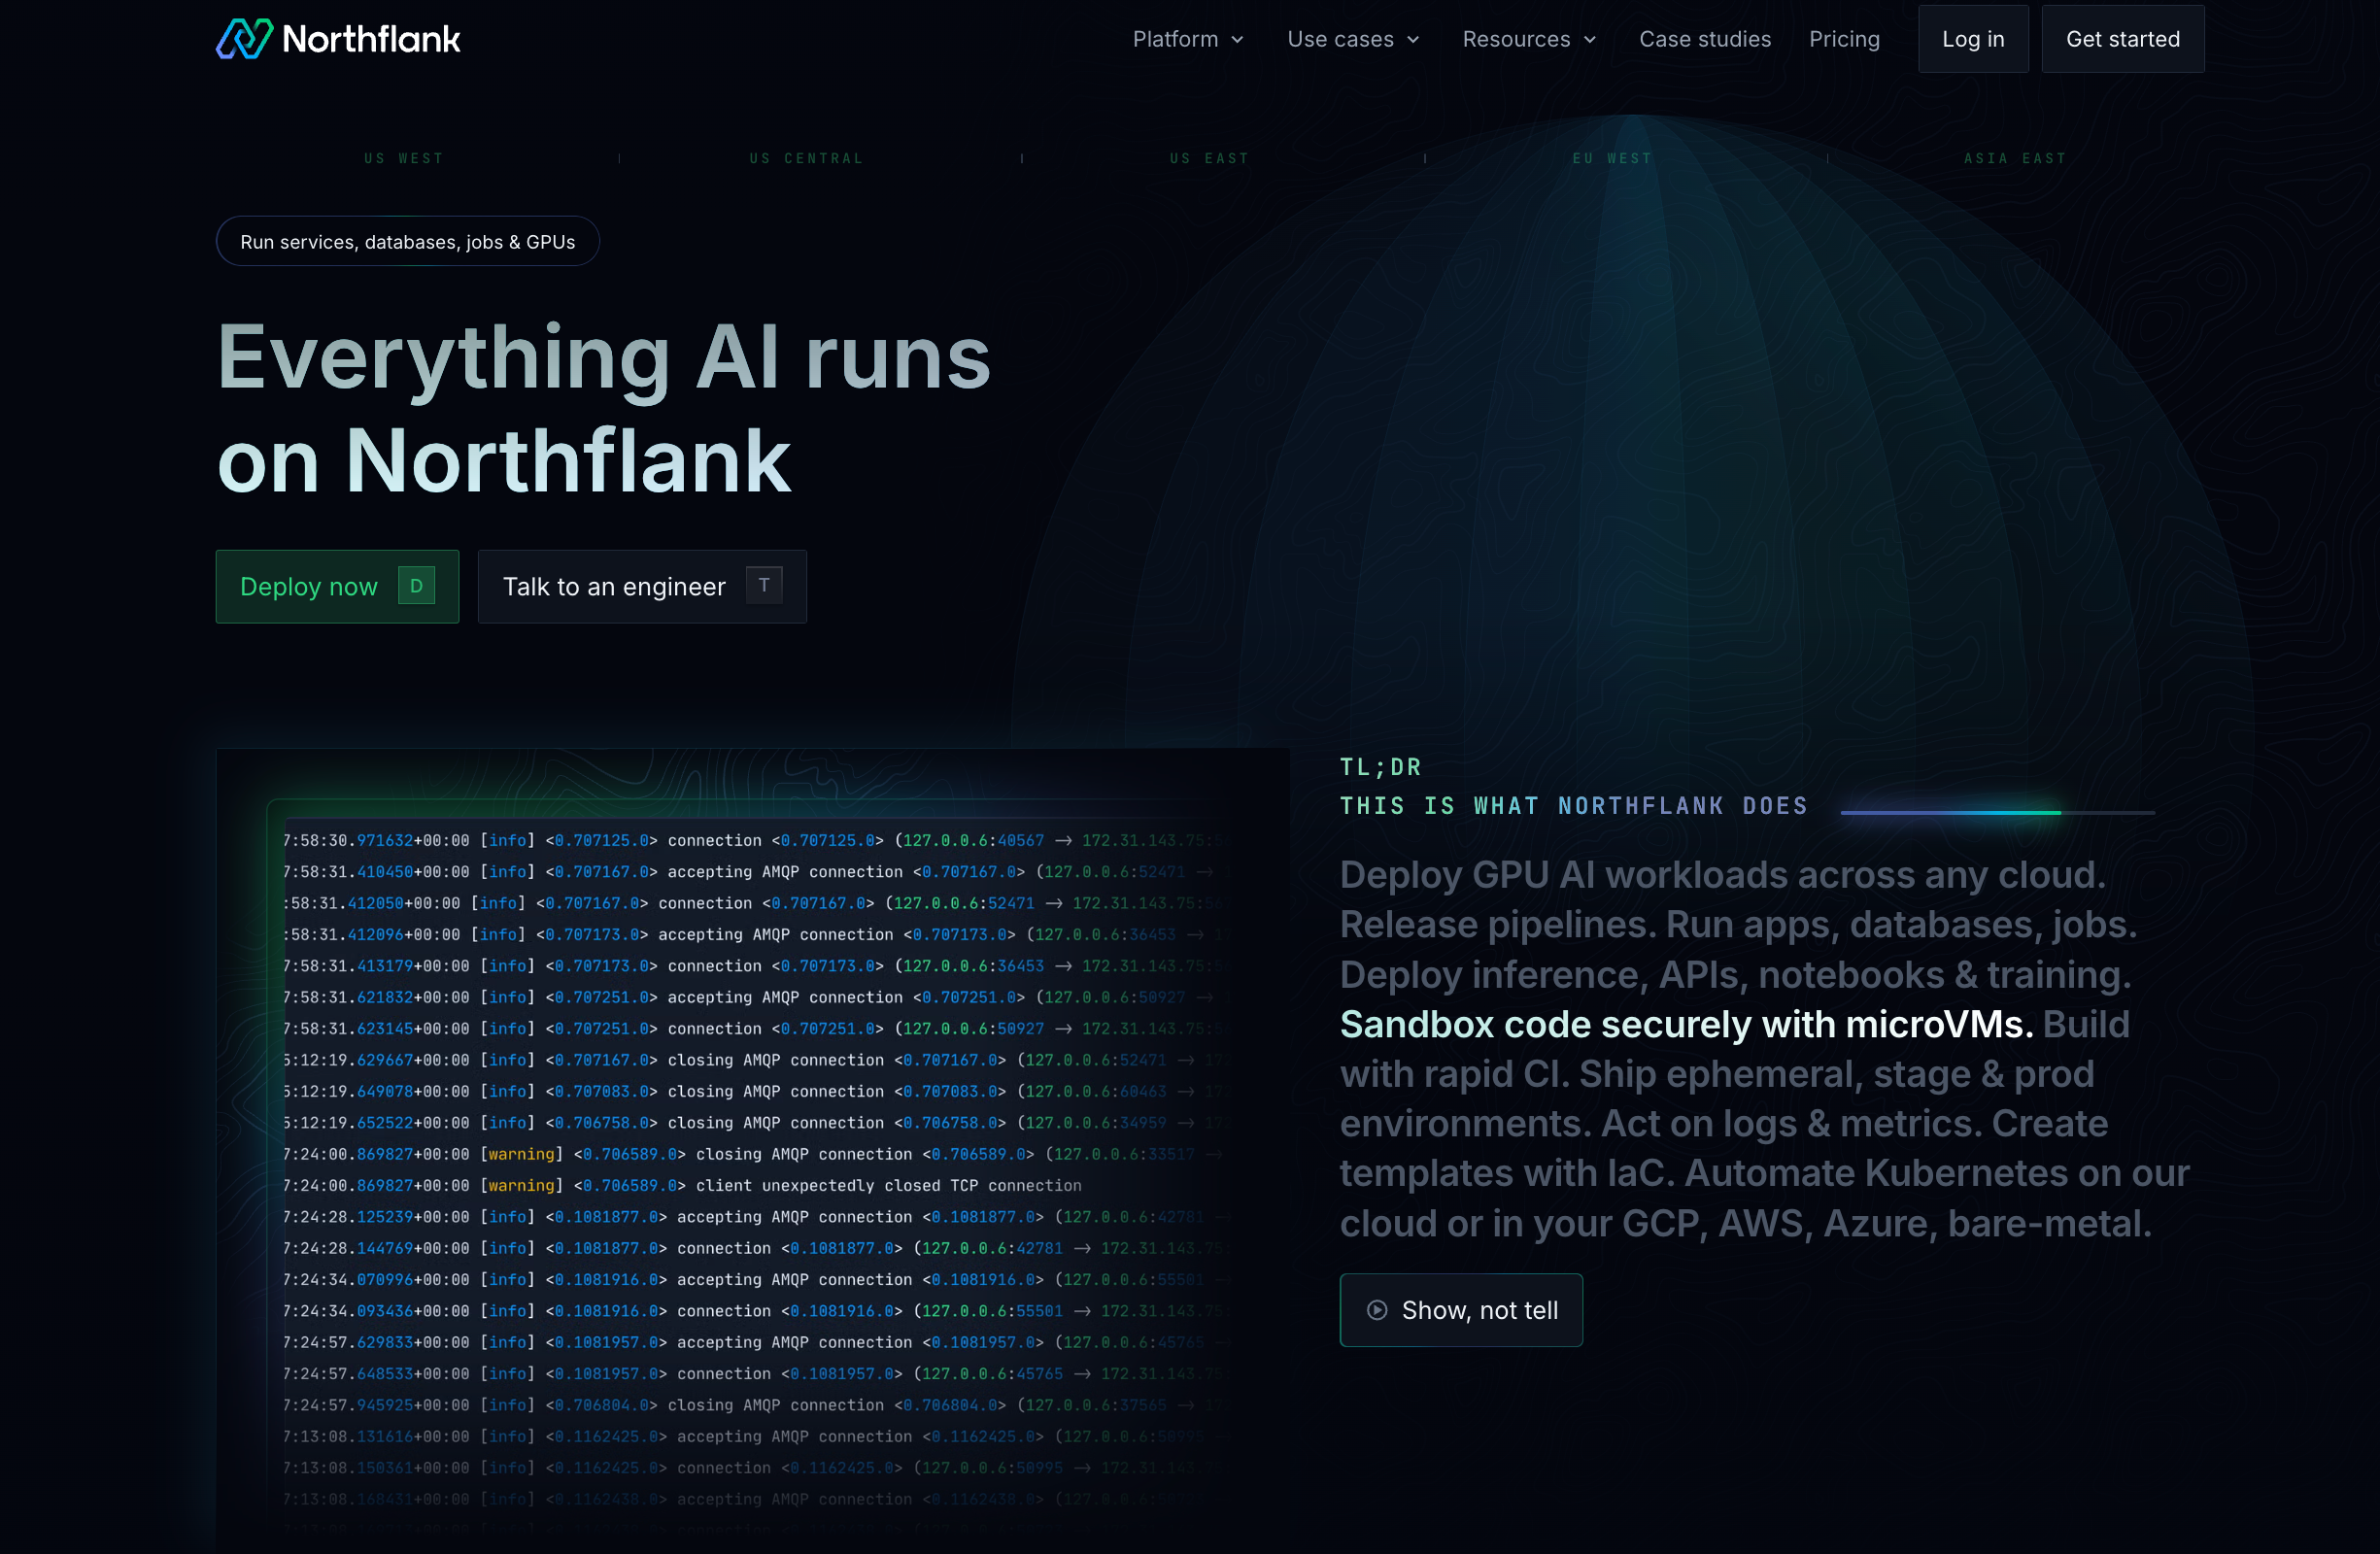Click the T shortcut key badge
This screenshot has height=1554, width=2380.
(x=764, y=586)
